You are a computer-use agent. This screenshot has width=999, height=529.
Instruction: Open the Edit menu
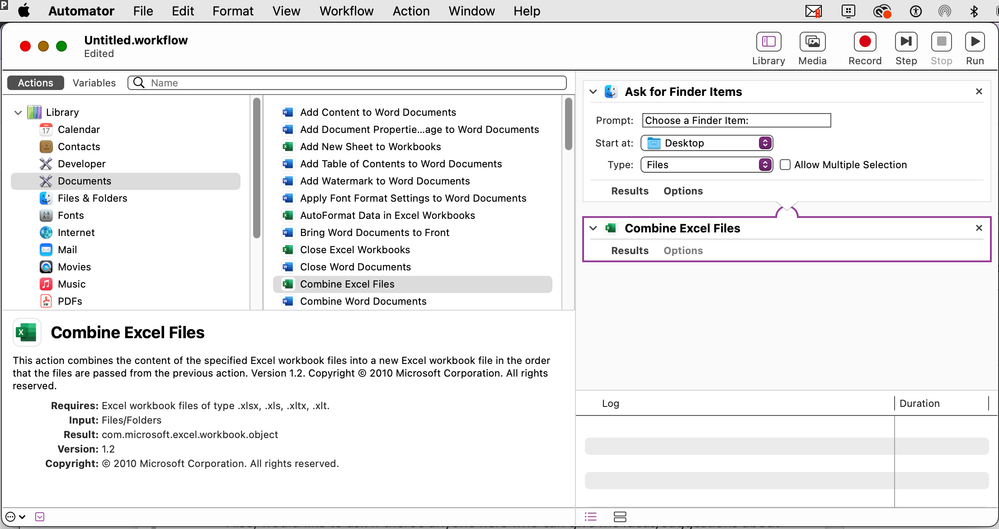183,11
